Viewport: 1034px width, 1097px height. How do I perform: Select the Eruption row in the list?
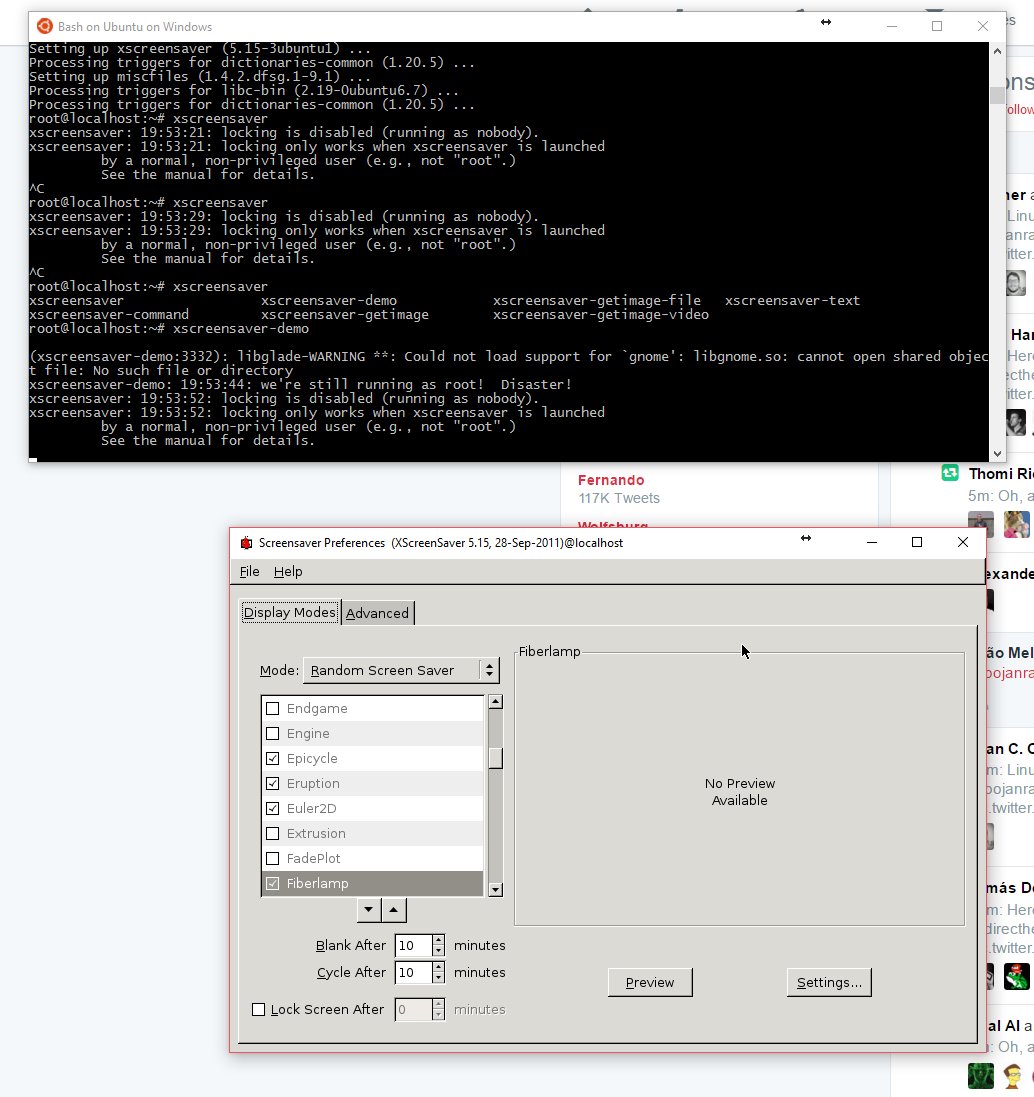tap(373, 784)
